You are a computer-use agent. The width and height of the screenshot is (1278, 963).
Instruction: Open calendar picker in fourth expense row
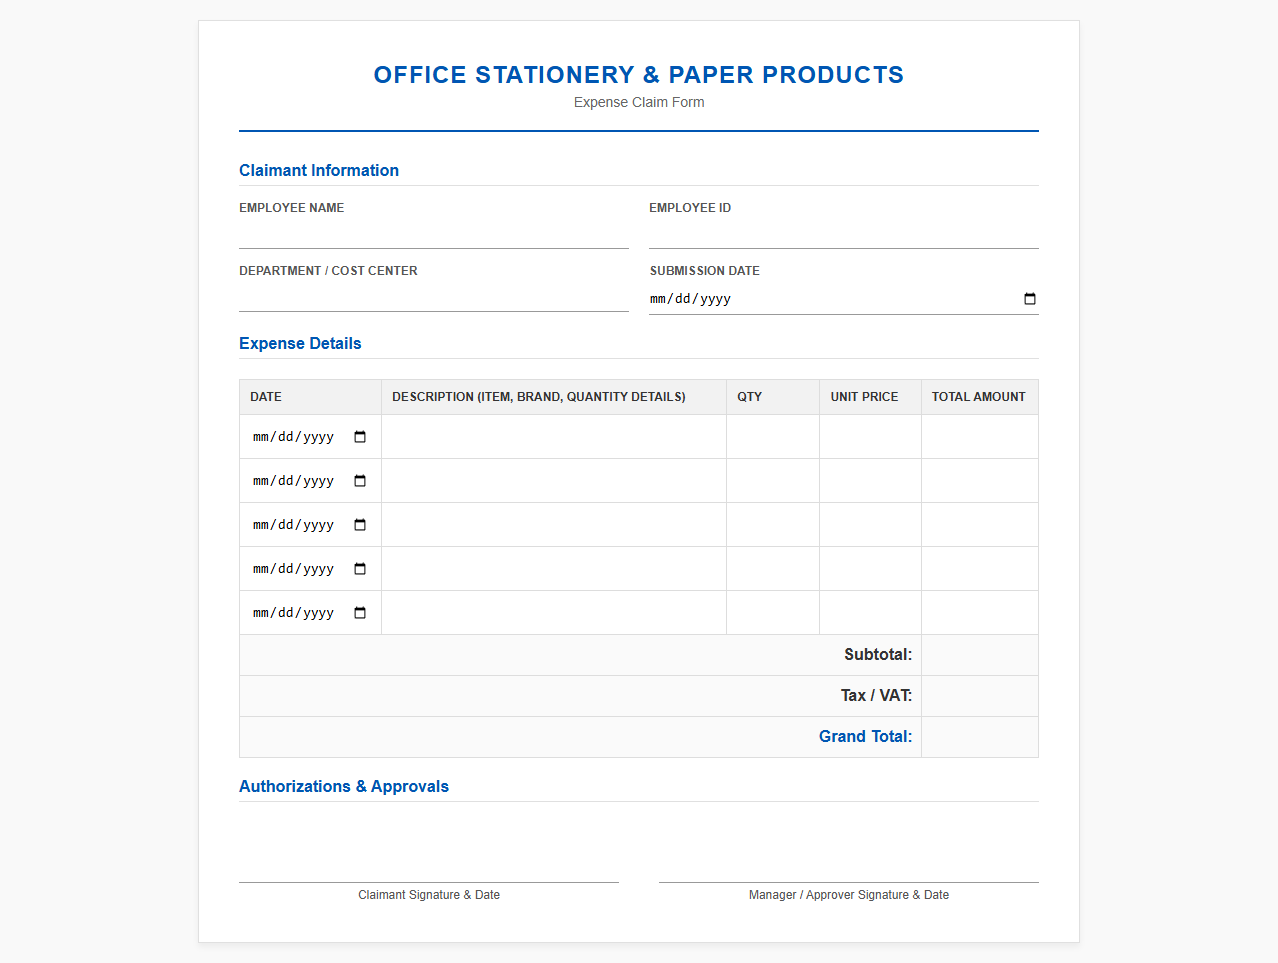360,569
